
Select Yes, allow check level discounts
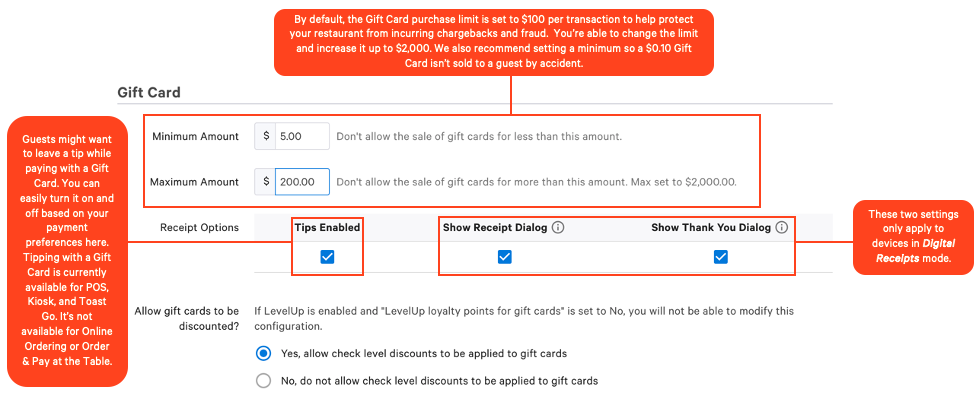[264, 353]
